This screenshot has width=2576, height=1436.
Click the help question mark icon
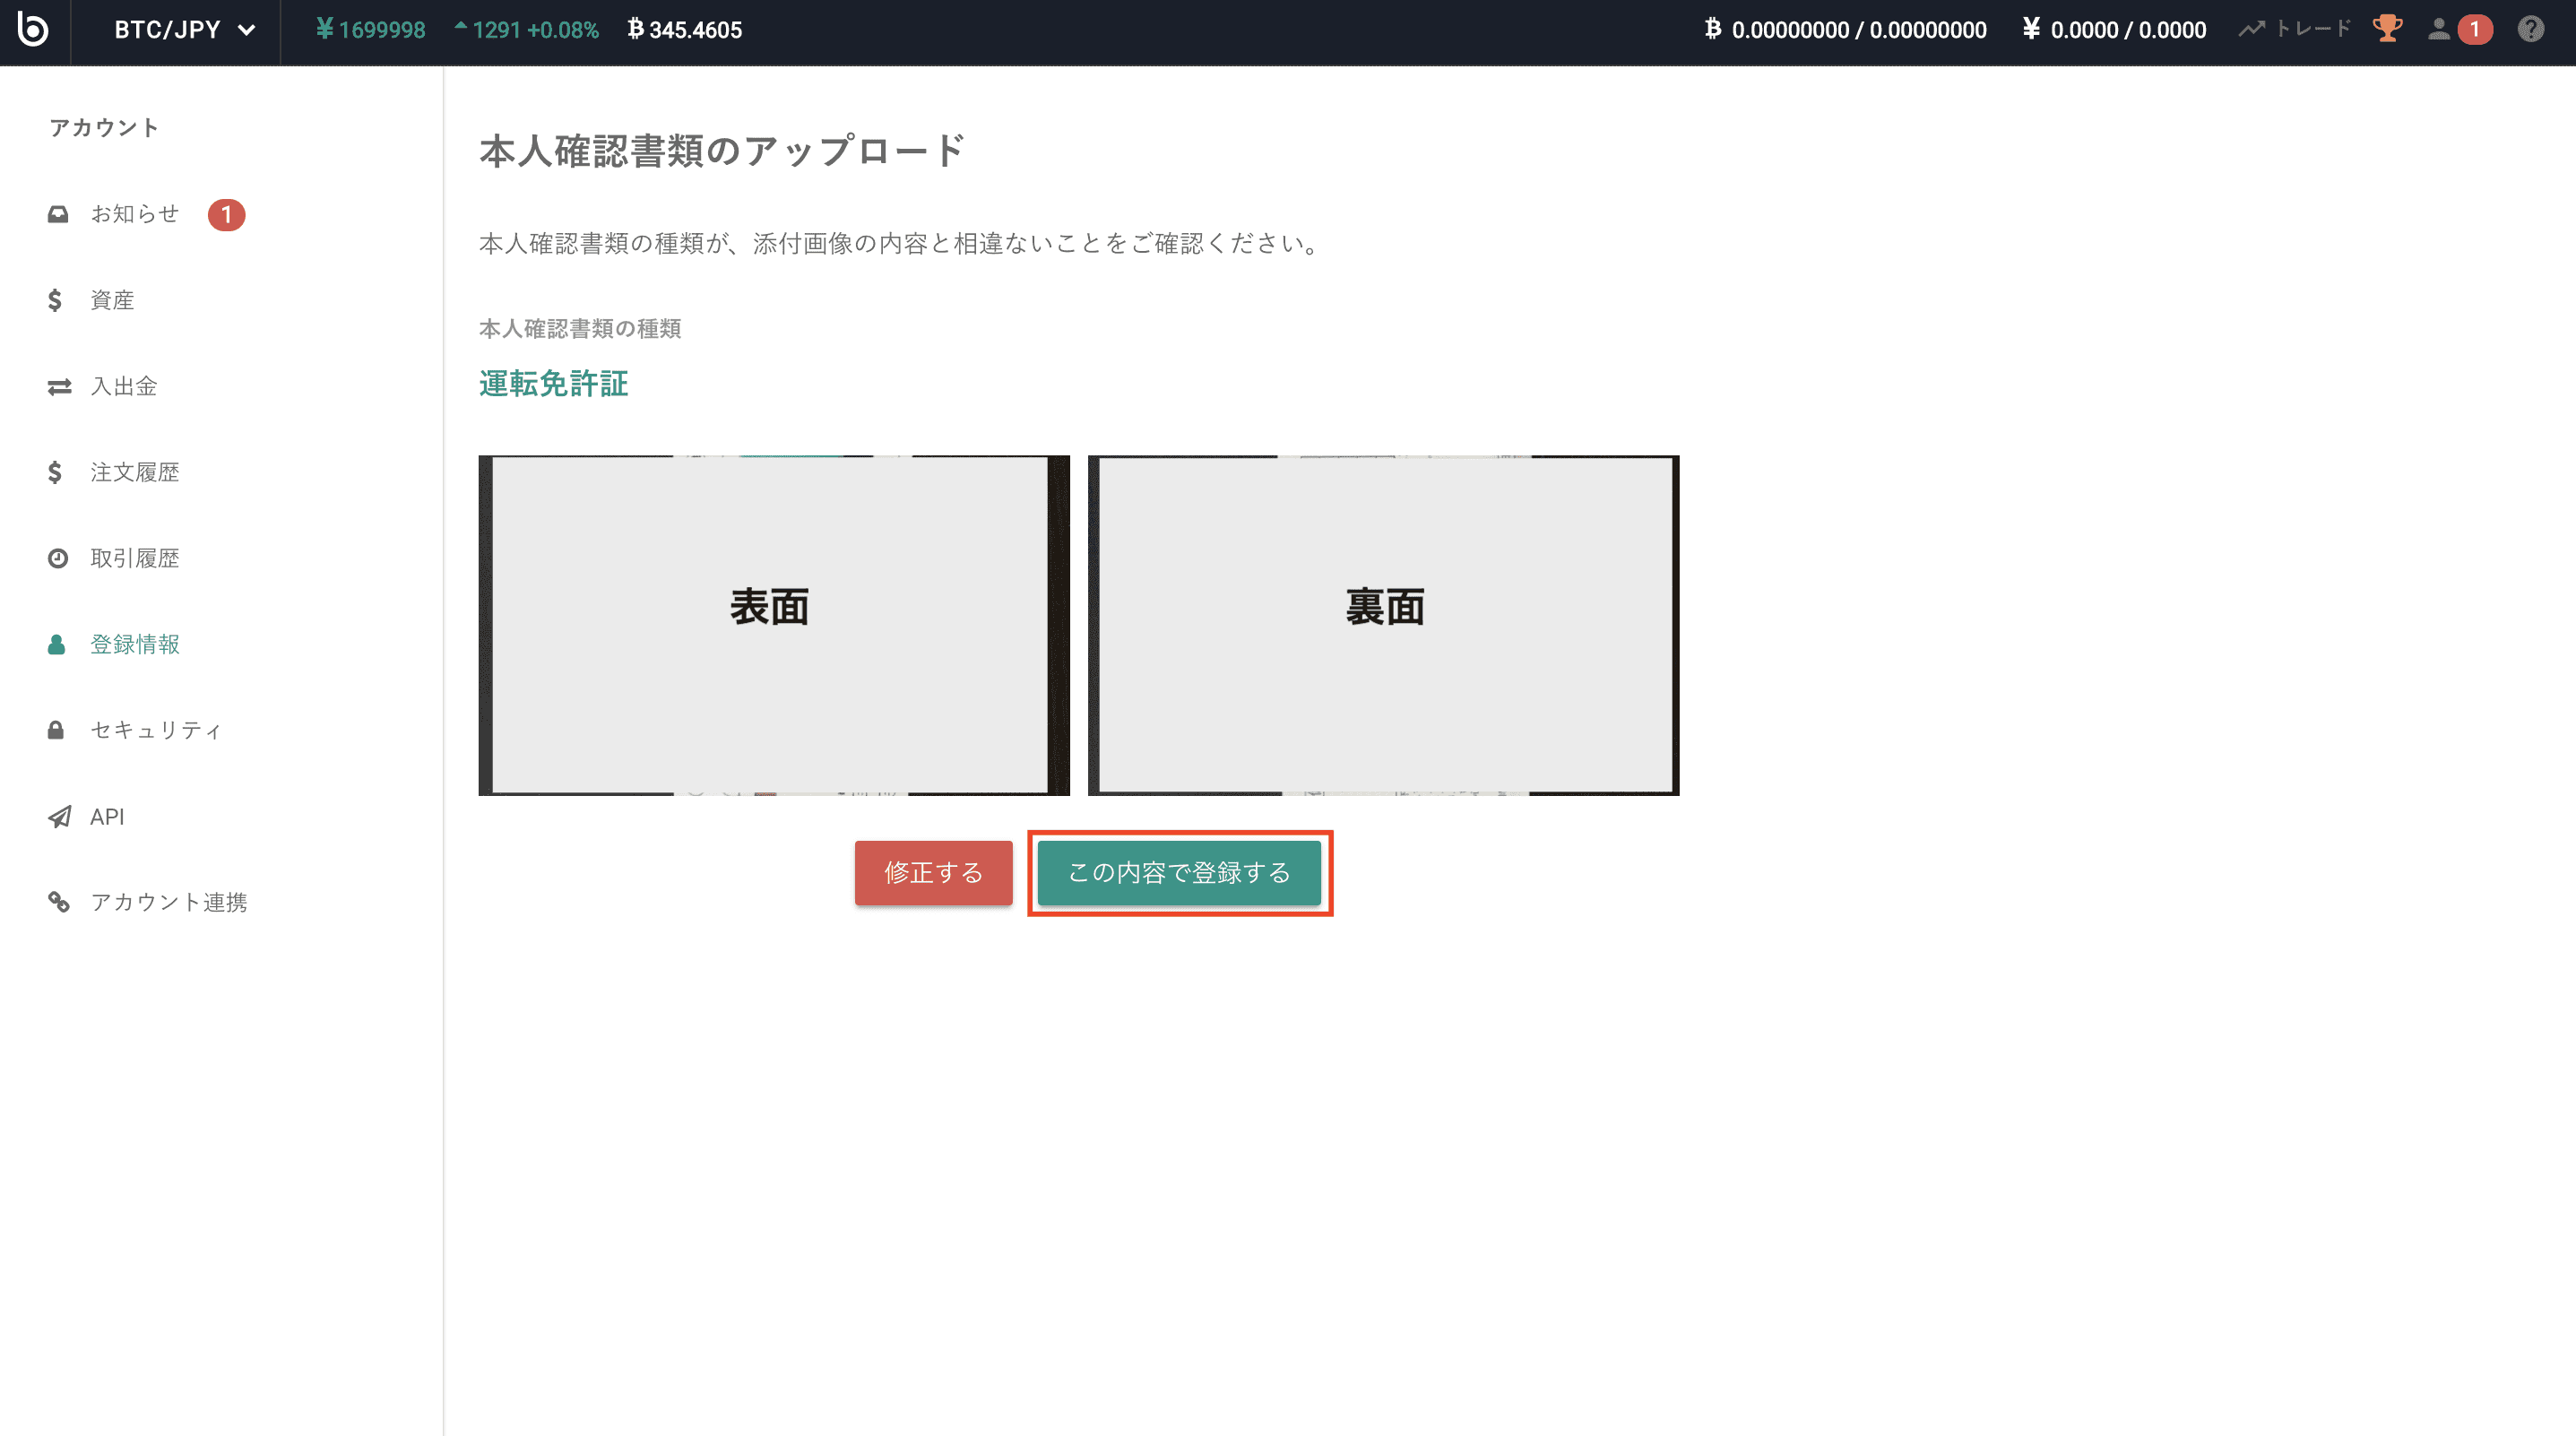[2530, 29]
